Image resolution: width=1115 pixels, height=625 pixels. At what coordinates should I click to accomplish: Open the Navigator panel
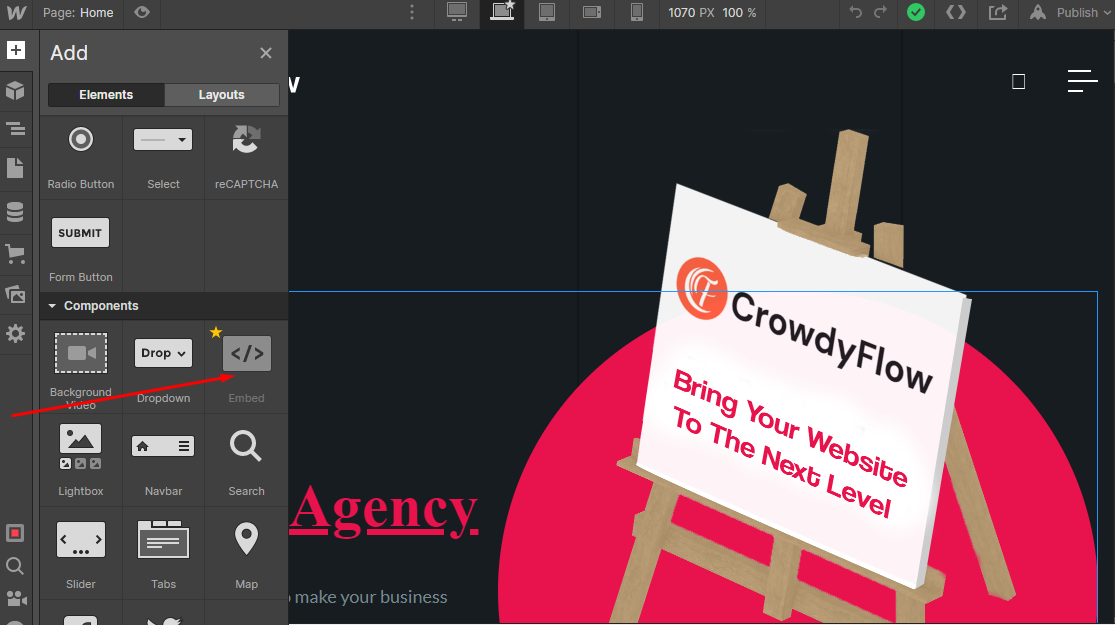16,129
